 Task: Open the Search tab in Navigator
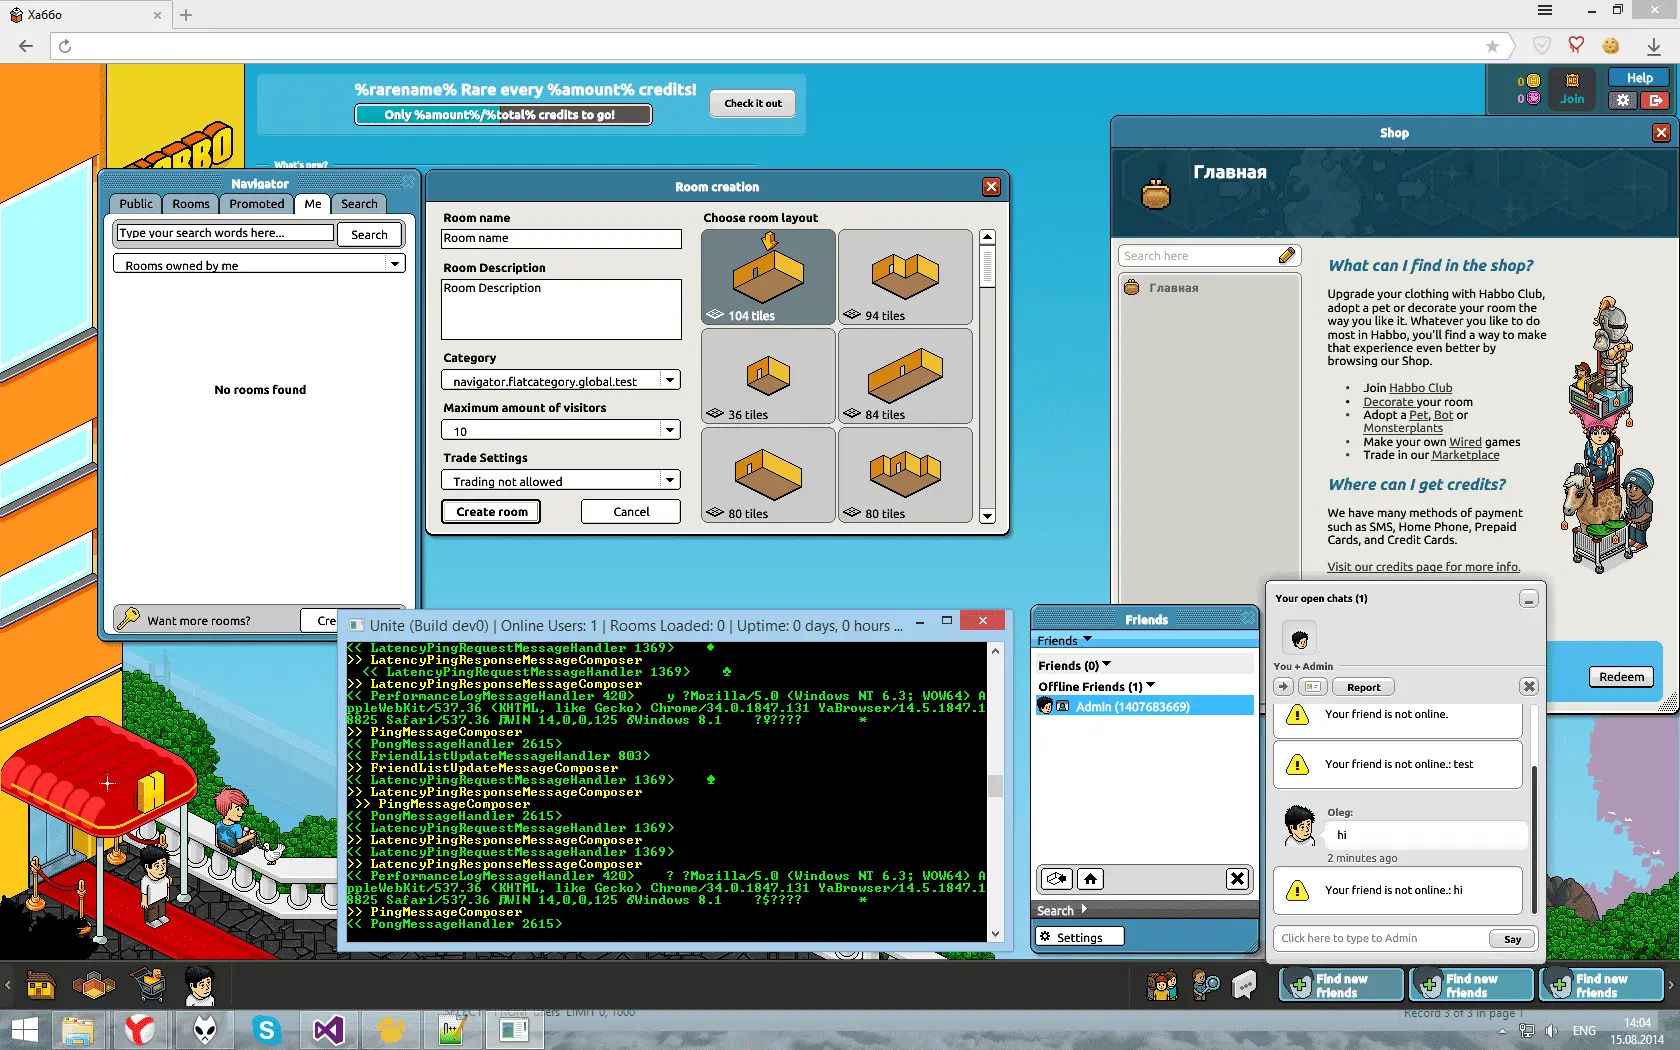(359, 204)
